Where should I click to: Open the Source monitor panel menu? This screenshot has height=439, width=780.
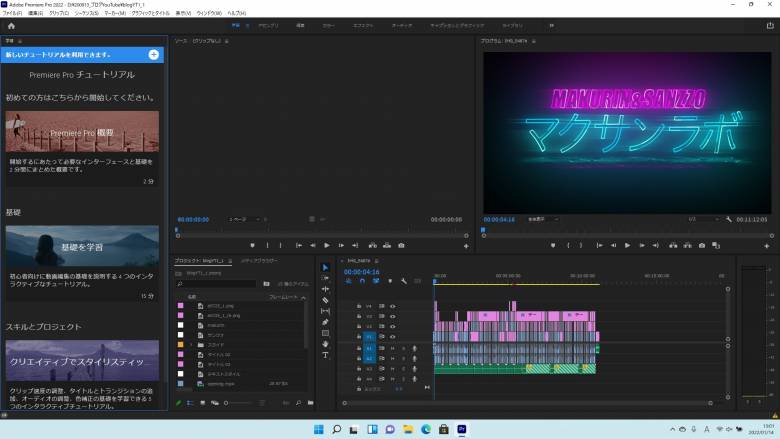(x=226, y=41)
